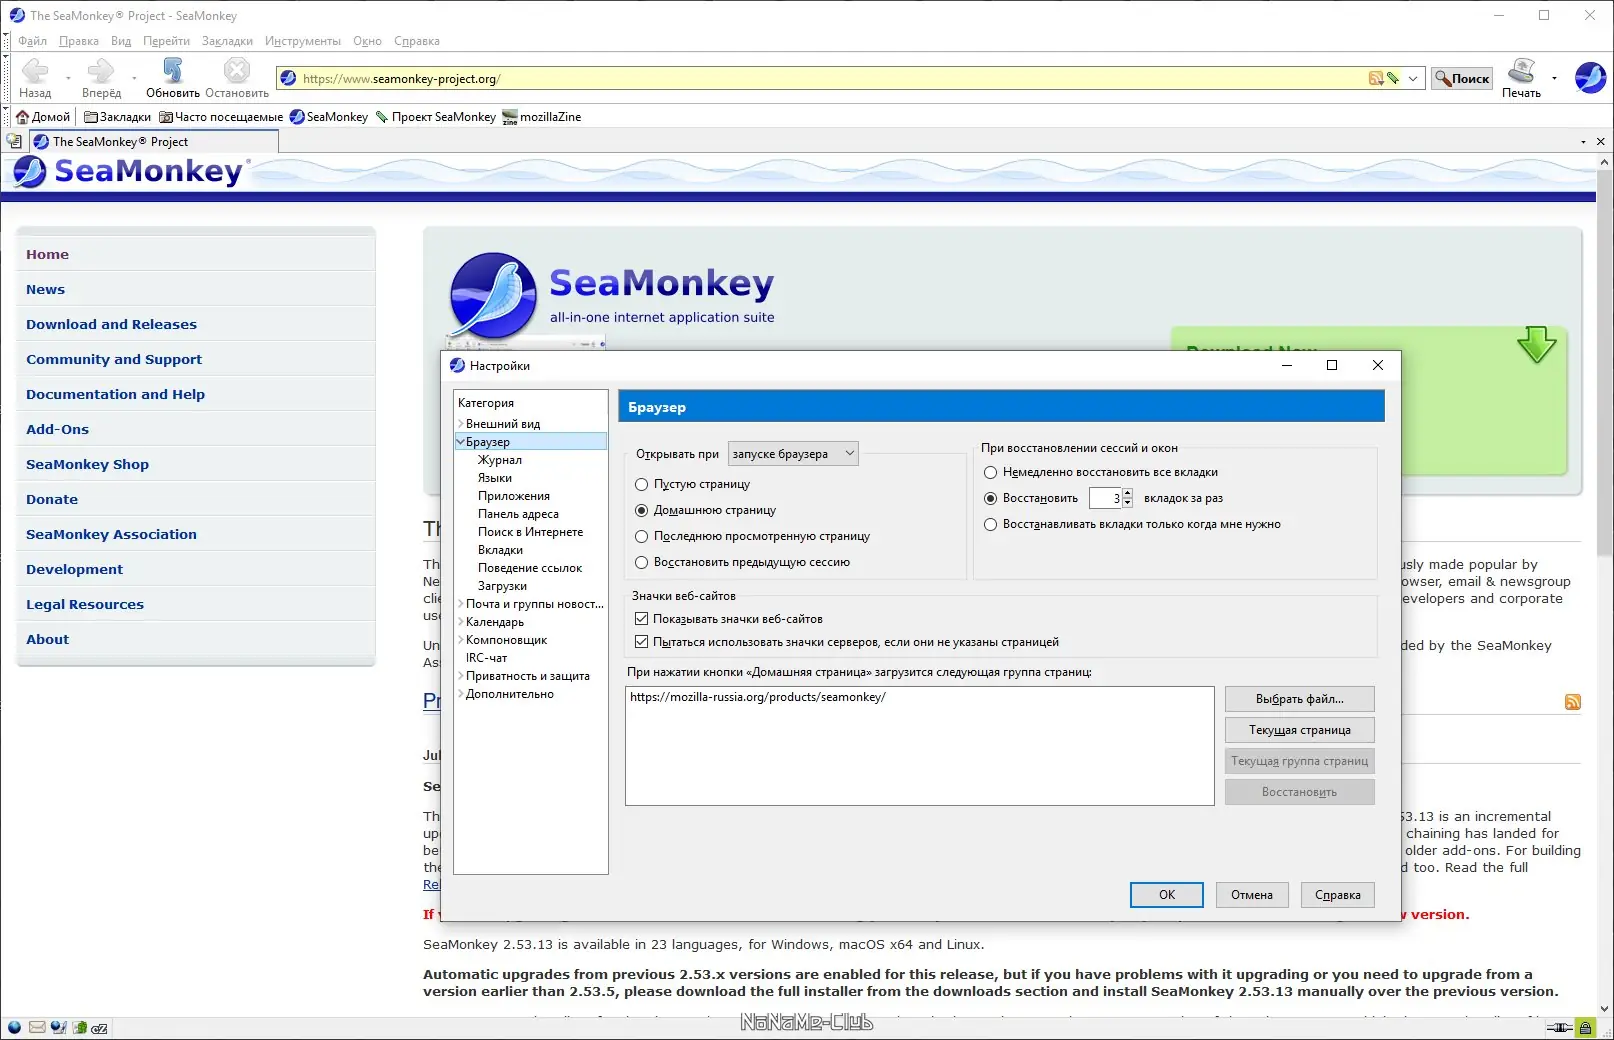Switch to The SeaMonkey Project tab
Screen dimensions: 1614x1040
(152, 142)
